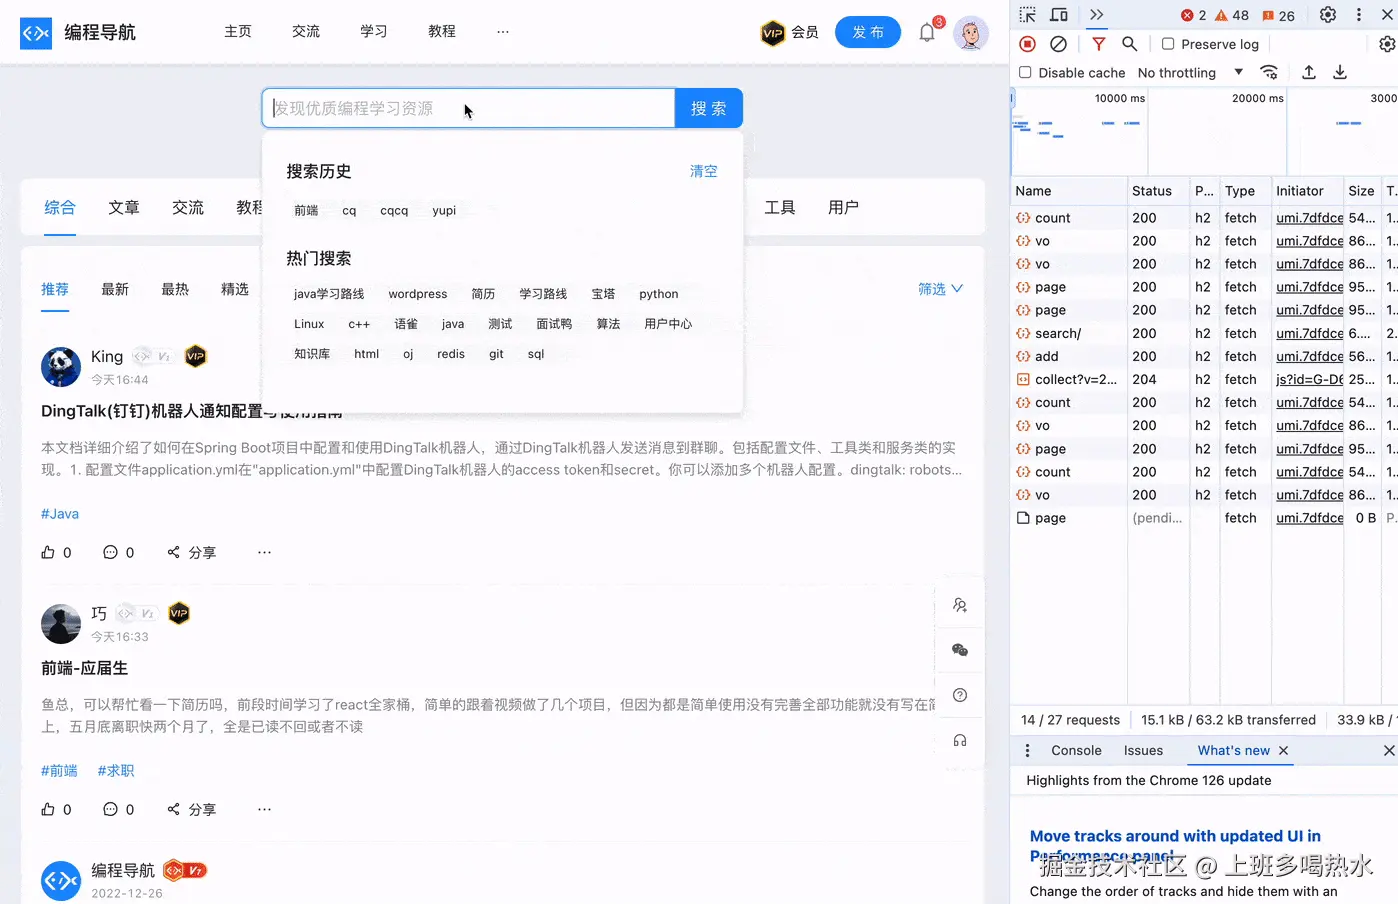Select search history item yupi
This screenshot has width=1398, height=904.
[444, 211]
